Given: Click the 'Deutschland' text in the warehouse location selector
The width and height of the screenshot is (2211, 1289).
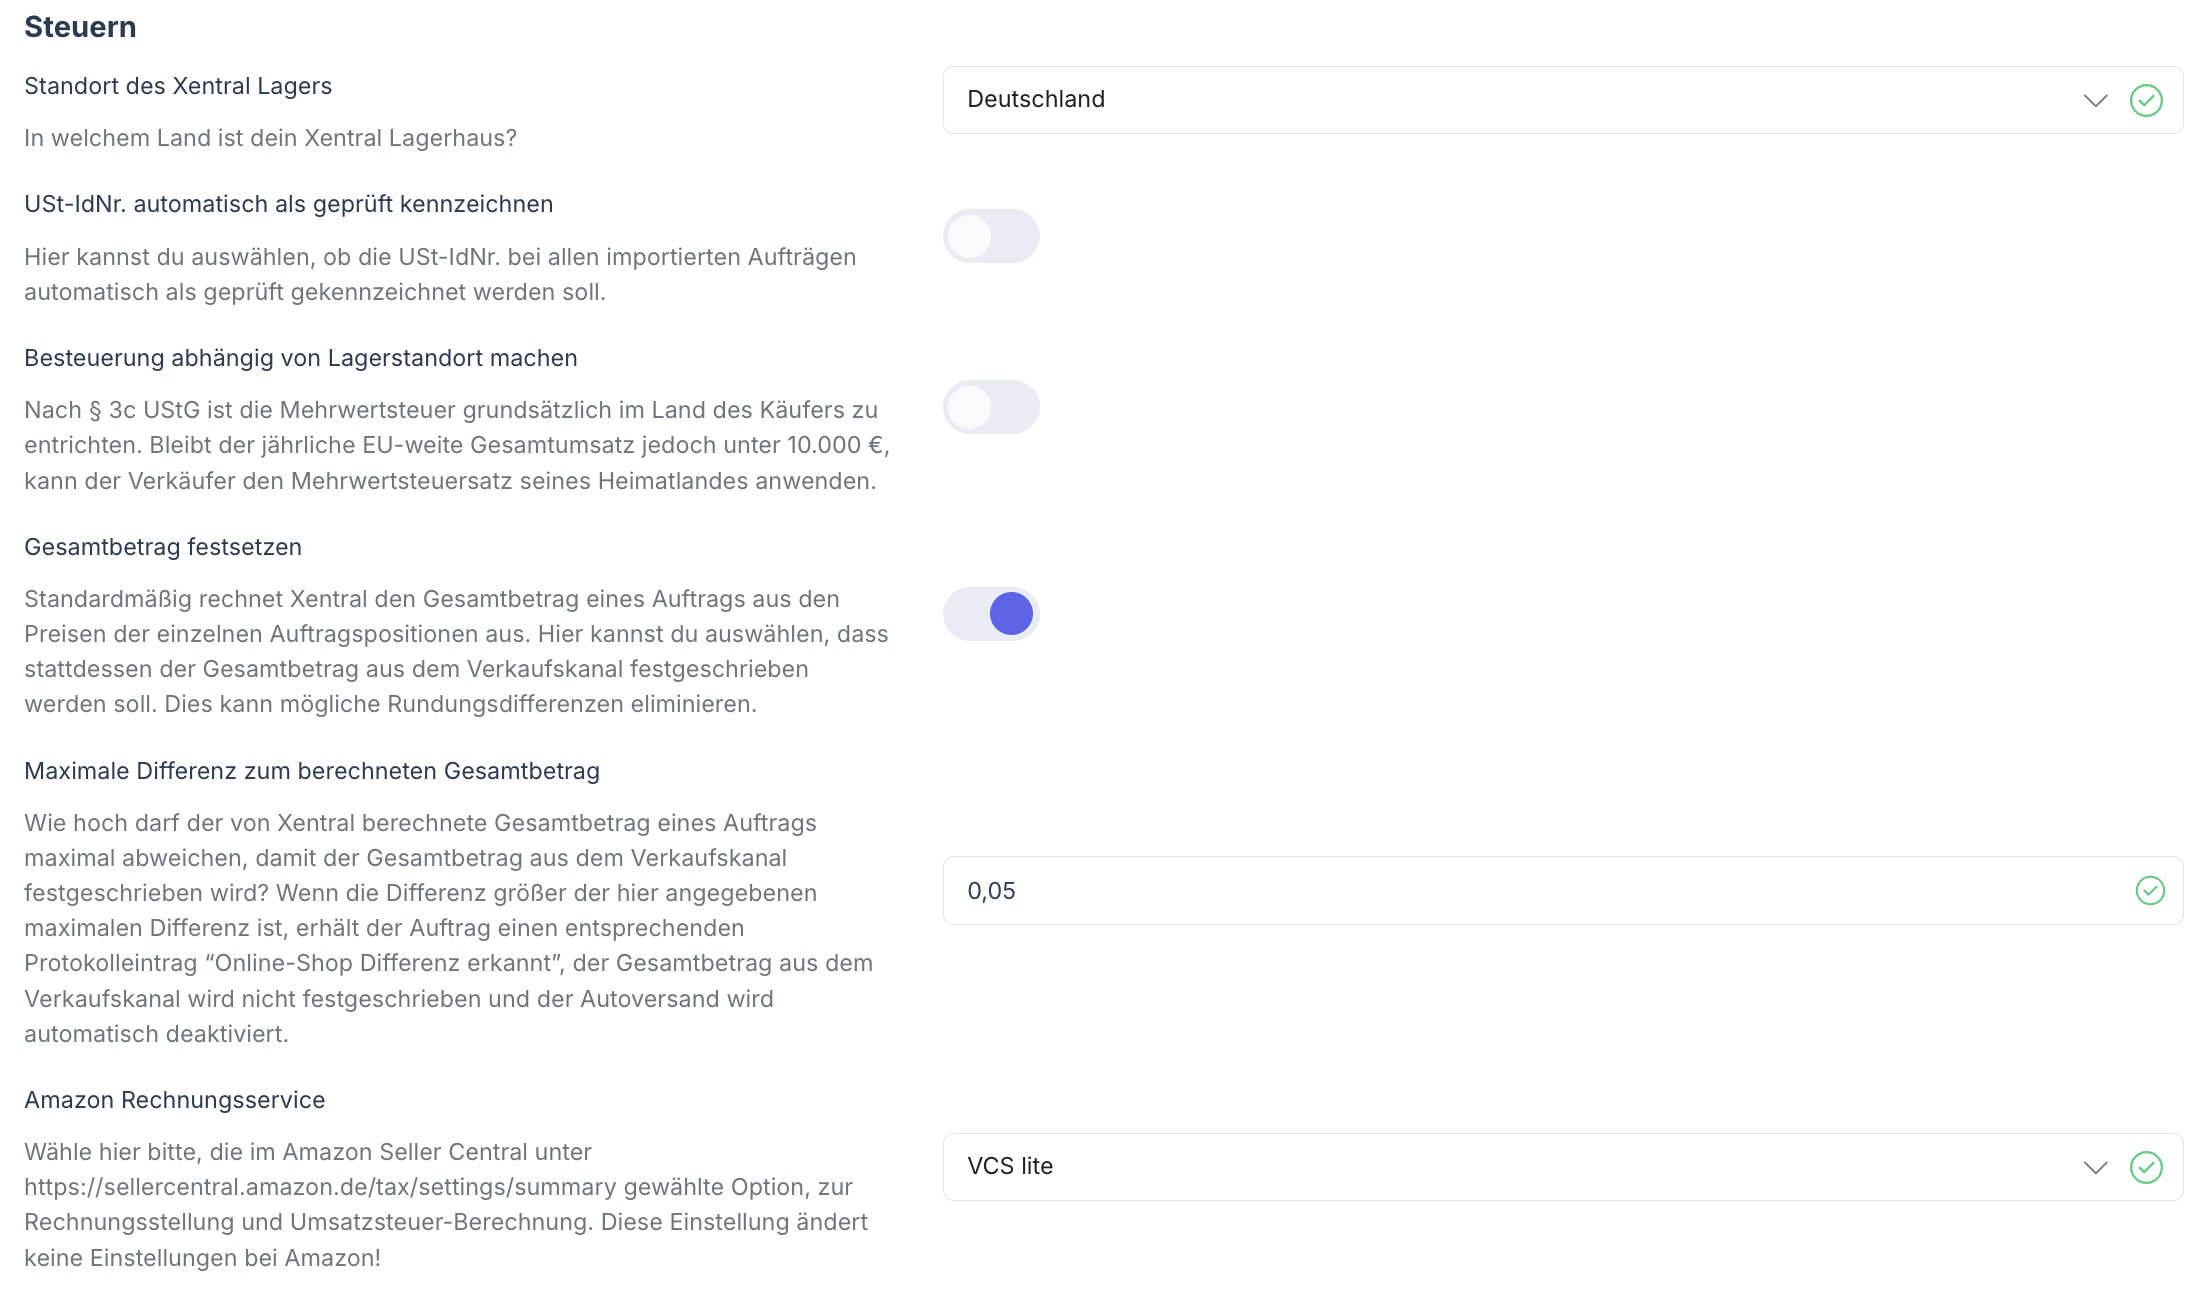Looking at the screenshot, I should click(x=1036, y=99).
